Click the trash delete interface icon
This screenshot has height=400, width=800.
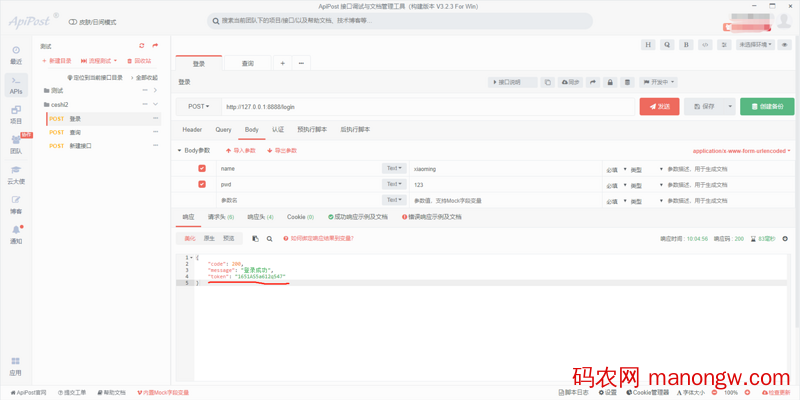click(628, 82)
